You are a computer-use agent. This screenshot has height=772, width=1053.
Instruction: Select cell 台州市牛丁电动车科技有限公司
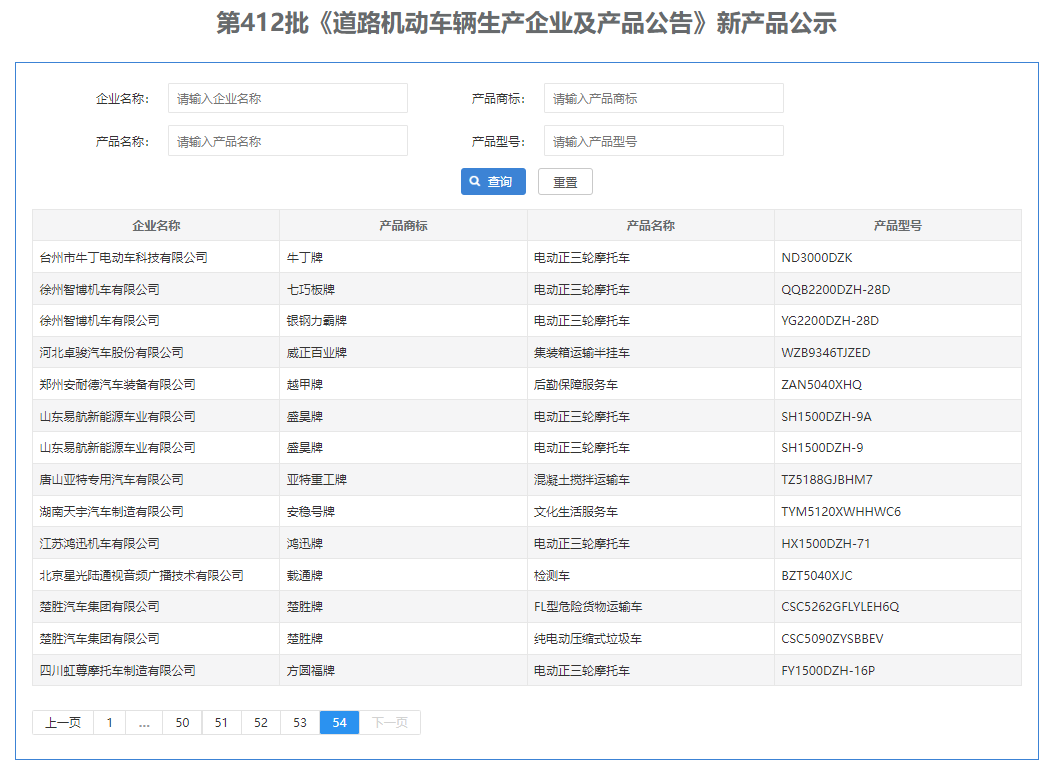156,257
